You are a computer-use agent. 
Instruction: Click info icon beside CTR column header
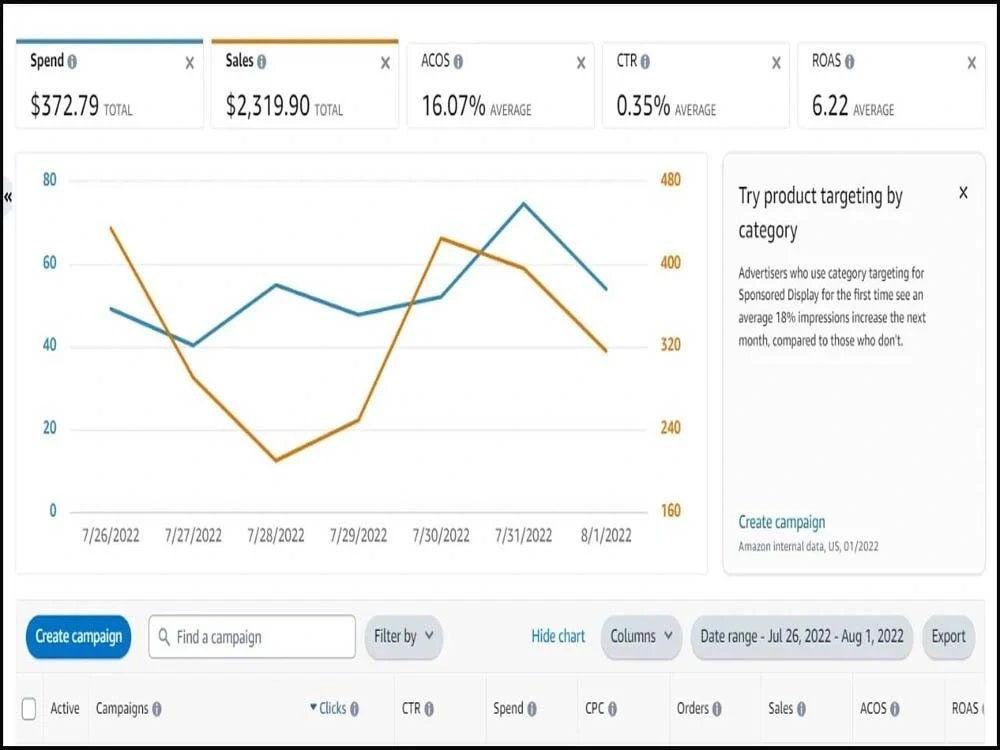tap(429, 709)
